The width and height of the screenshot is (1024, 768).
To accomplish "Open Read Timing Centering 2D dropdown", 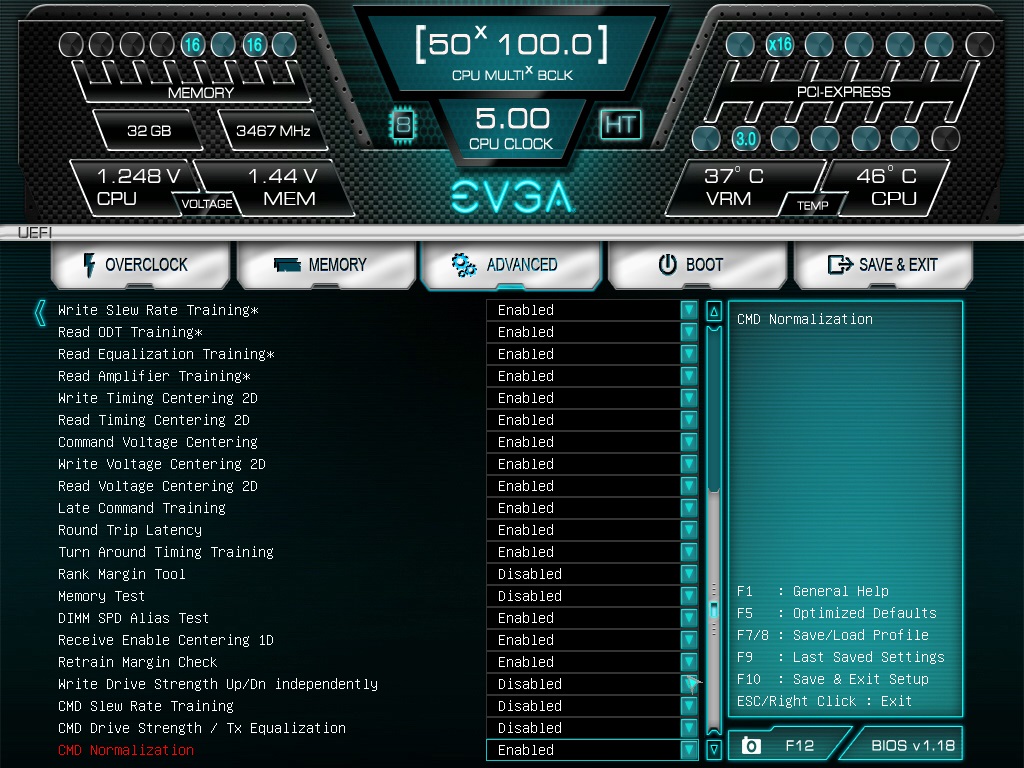I will coord(688,420).
